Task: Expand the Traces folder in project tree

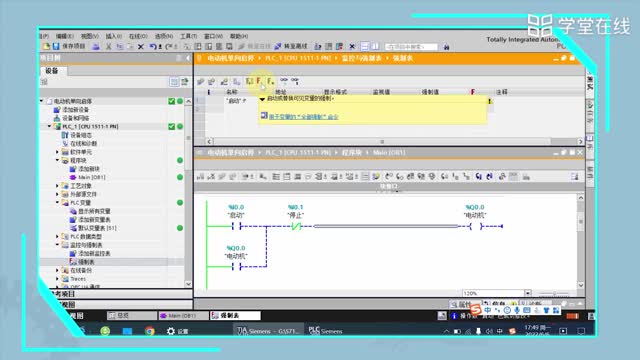Action: 57,279
